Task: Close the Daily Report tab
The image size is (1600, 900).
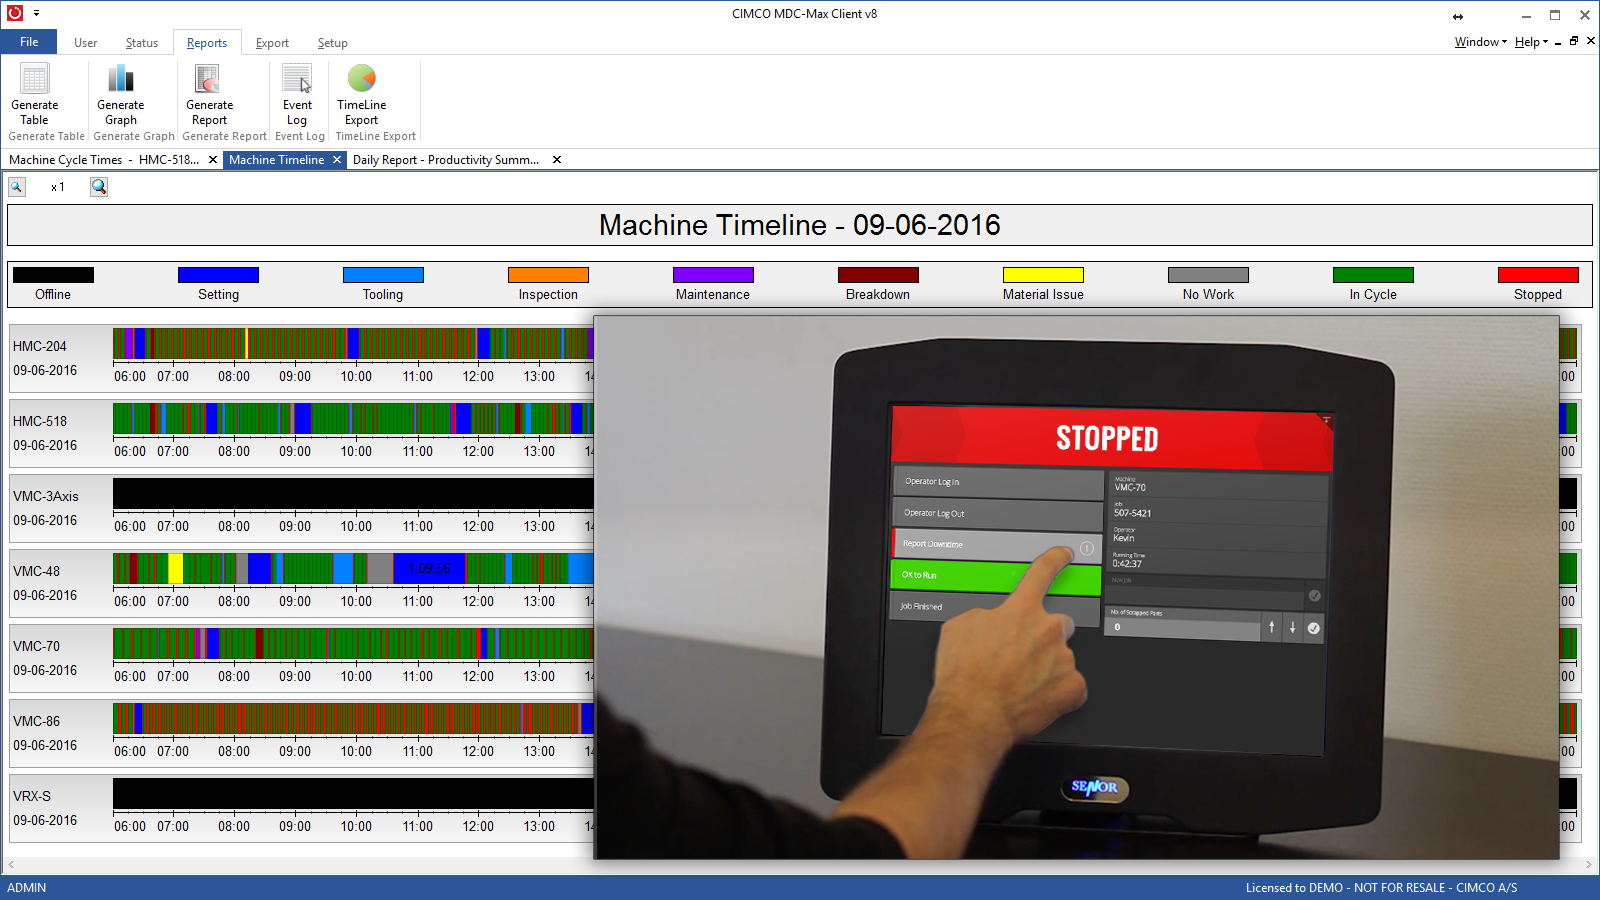Action: (x=557, y=160)
